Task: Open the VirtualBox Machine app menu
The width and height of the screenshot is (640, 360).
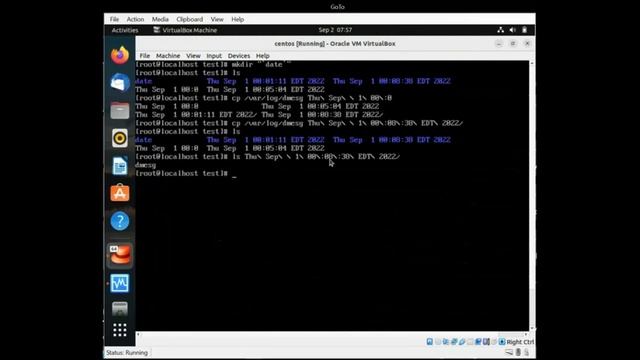Action: pyautogui.click(x=185, y=30)
